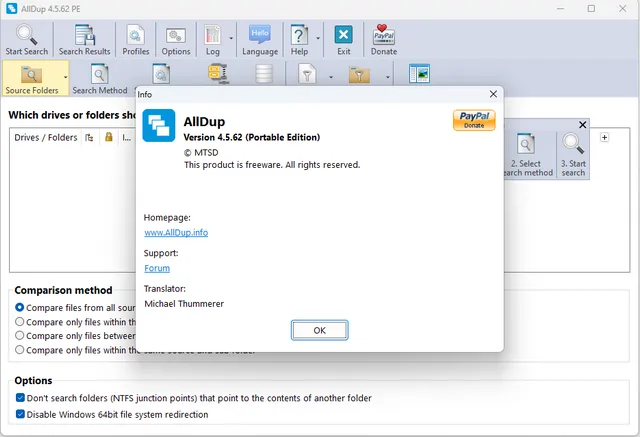640x437 pixels.
Task: Click the 3. Start search step
Action: [x=573, y=155]
